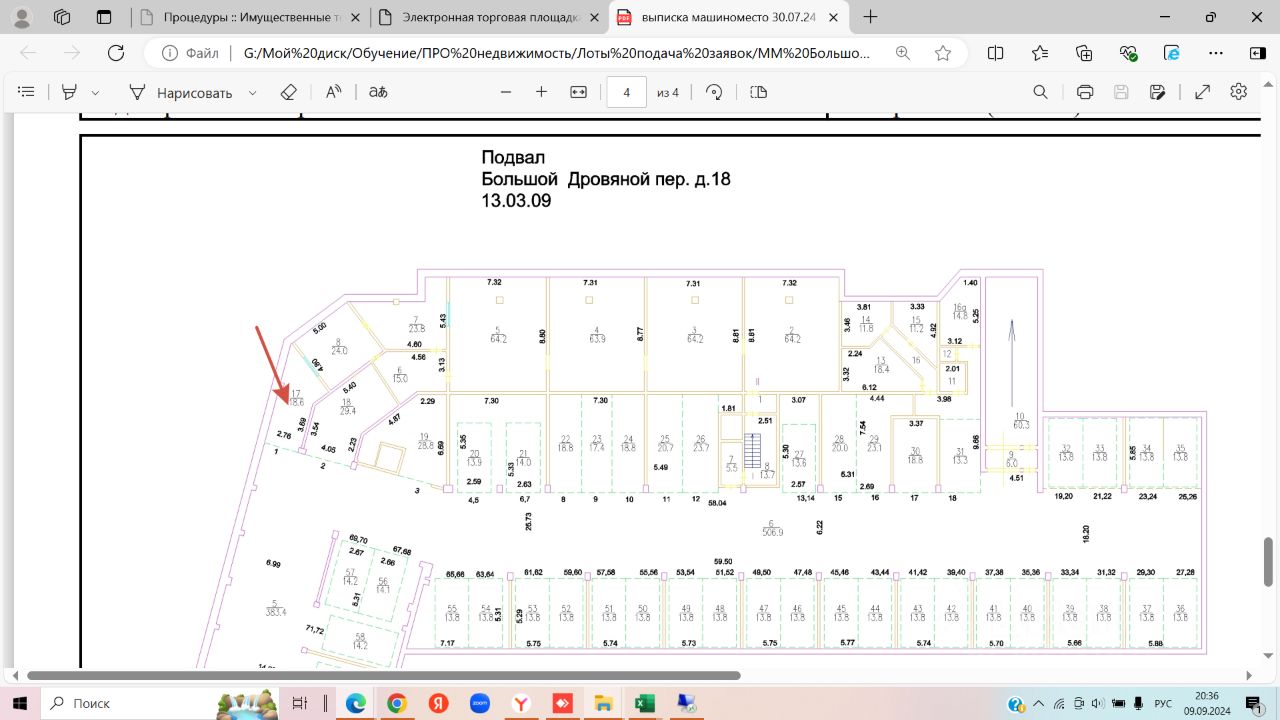Open the Edge extension icon in toolbar
Viewport: 1280px width, 720px height.
[x=1173, y=53]
